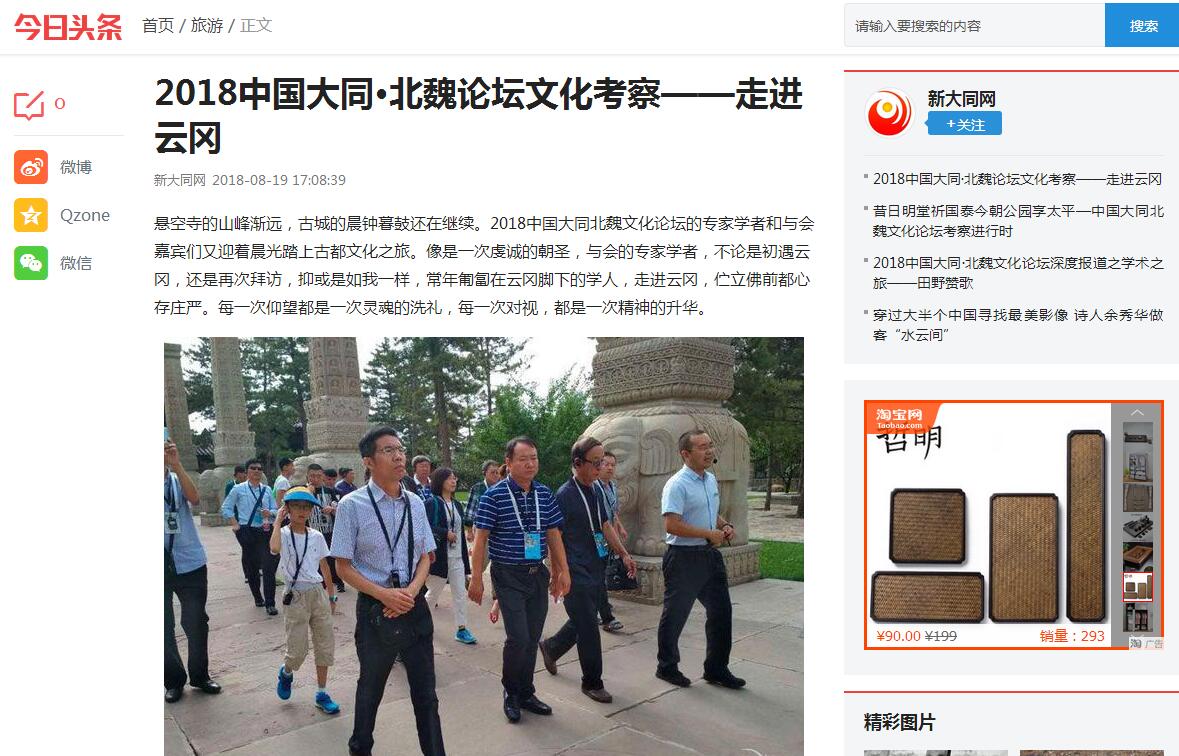Click the up chevron in ad thumbnail strip
Image resolution: width=1179 pixels, height=756 pixels.
(1137, 412)
